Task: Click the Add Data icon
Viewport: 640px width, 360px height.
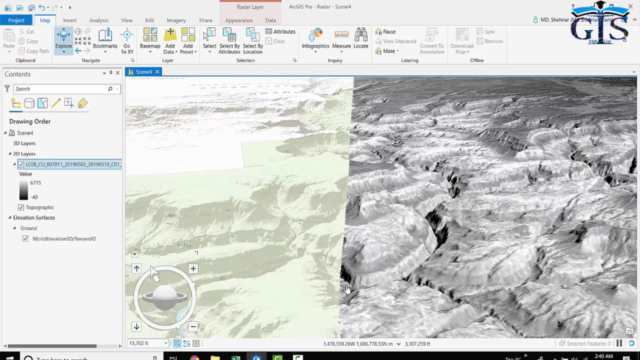Action: click(170, 35)
